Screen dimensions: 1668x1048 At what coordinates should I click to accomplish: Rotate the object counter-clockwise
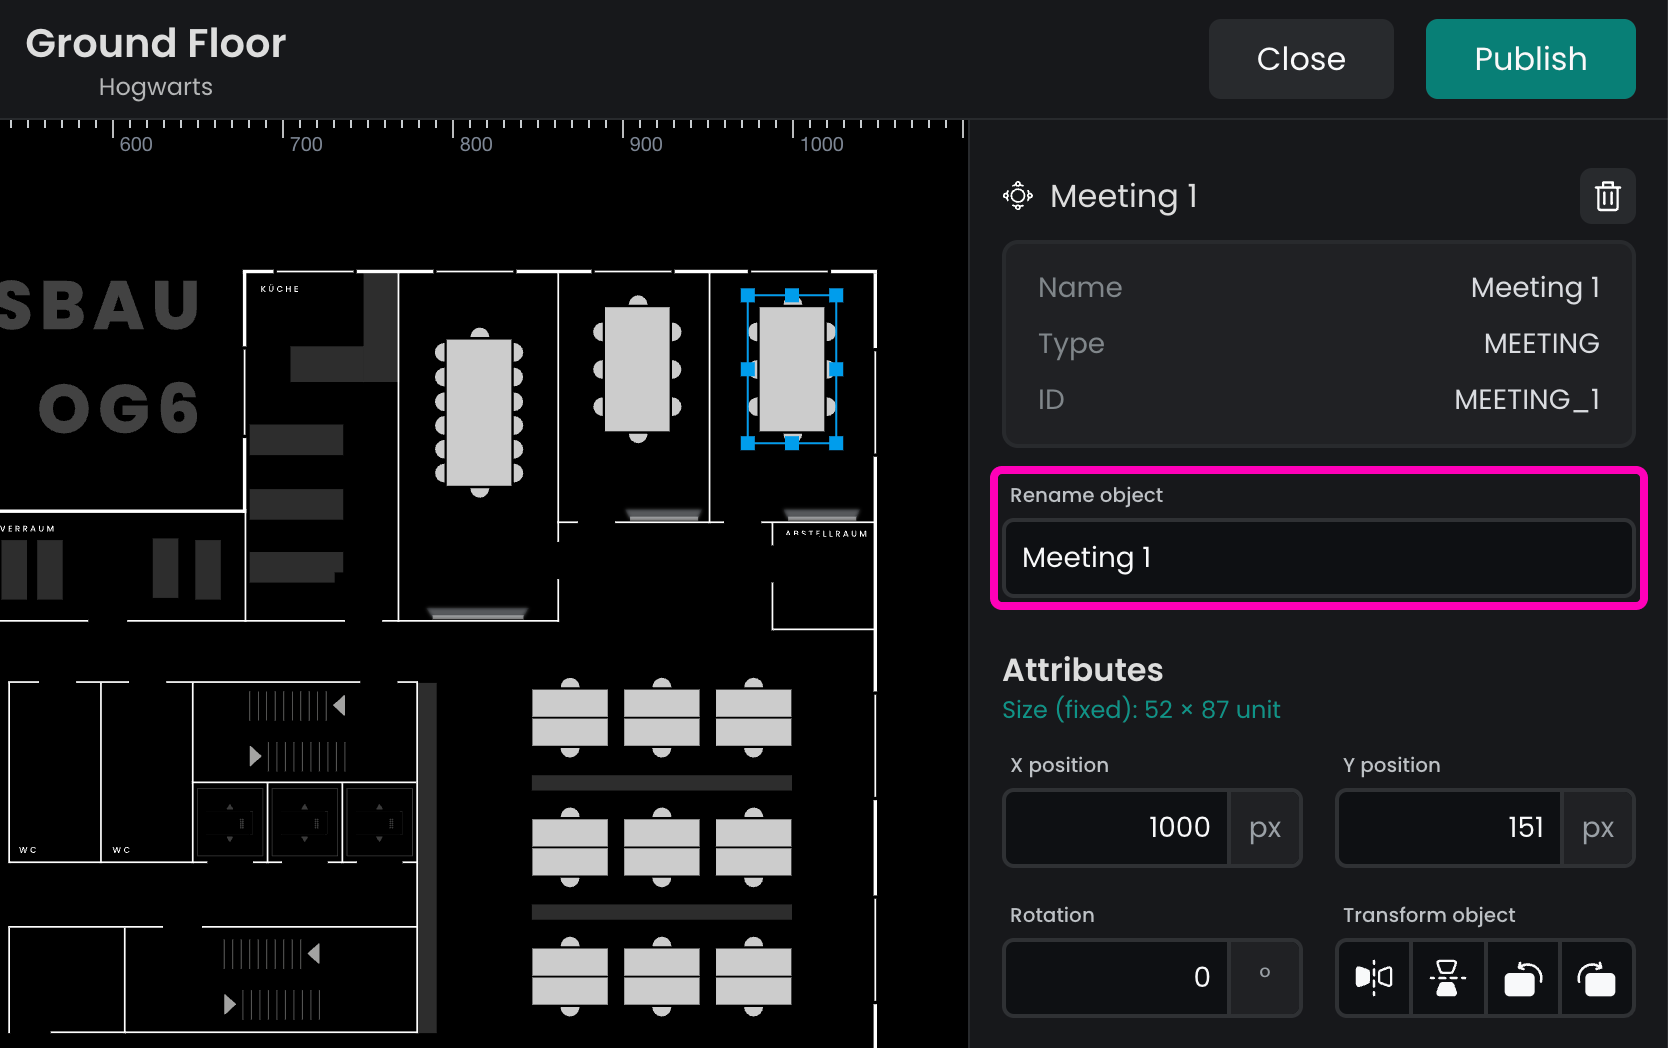pos(1522,978)
